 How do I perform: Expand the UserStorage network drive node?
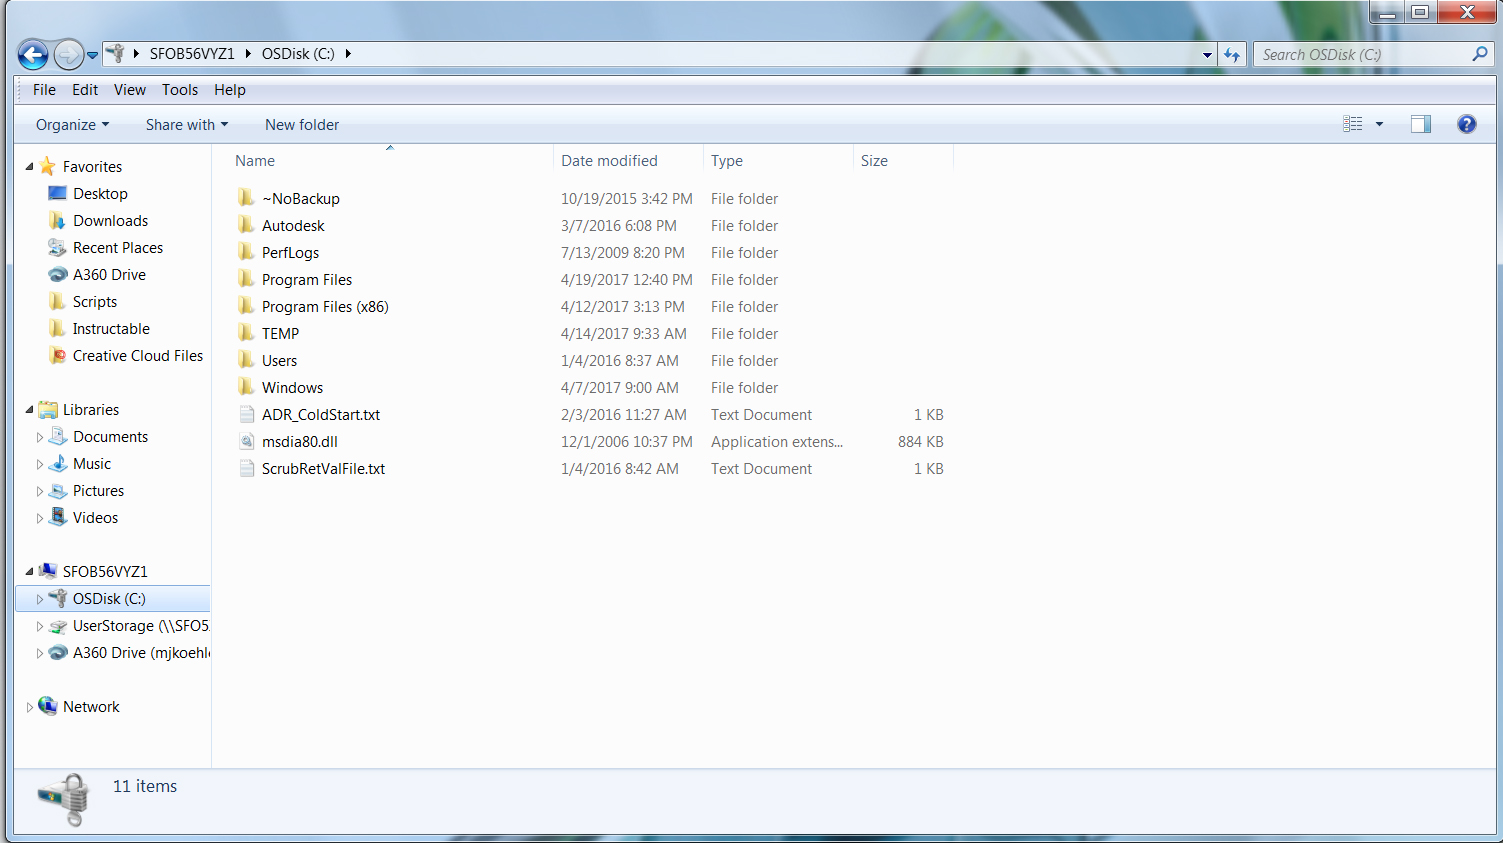[40, 626]
